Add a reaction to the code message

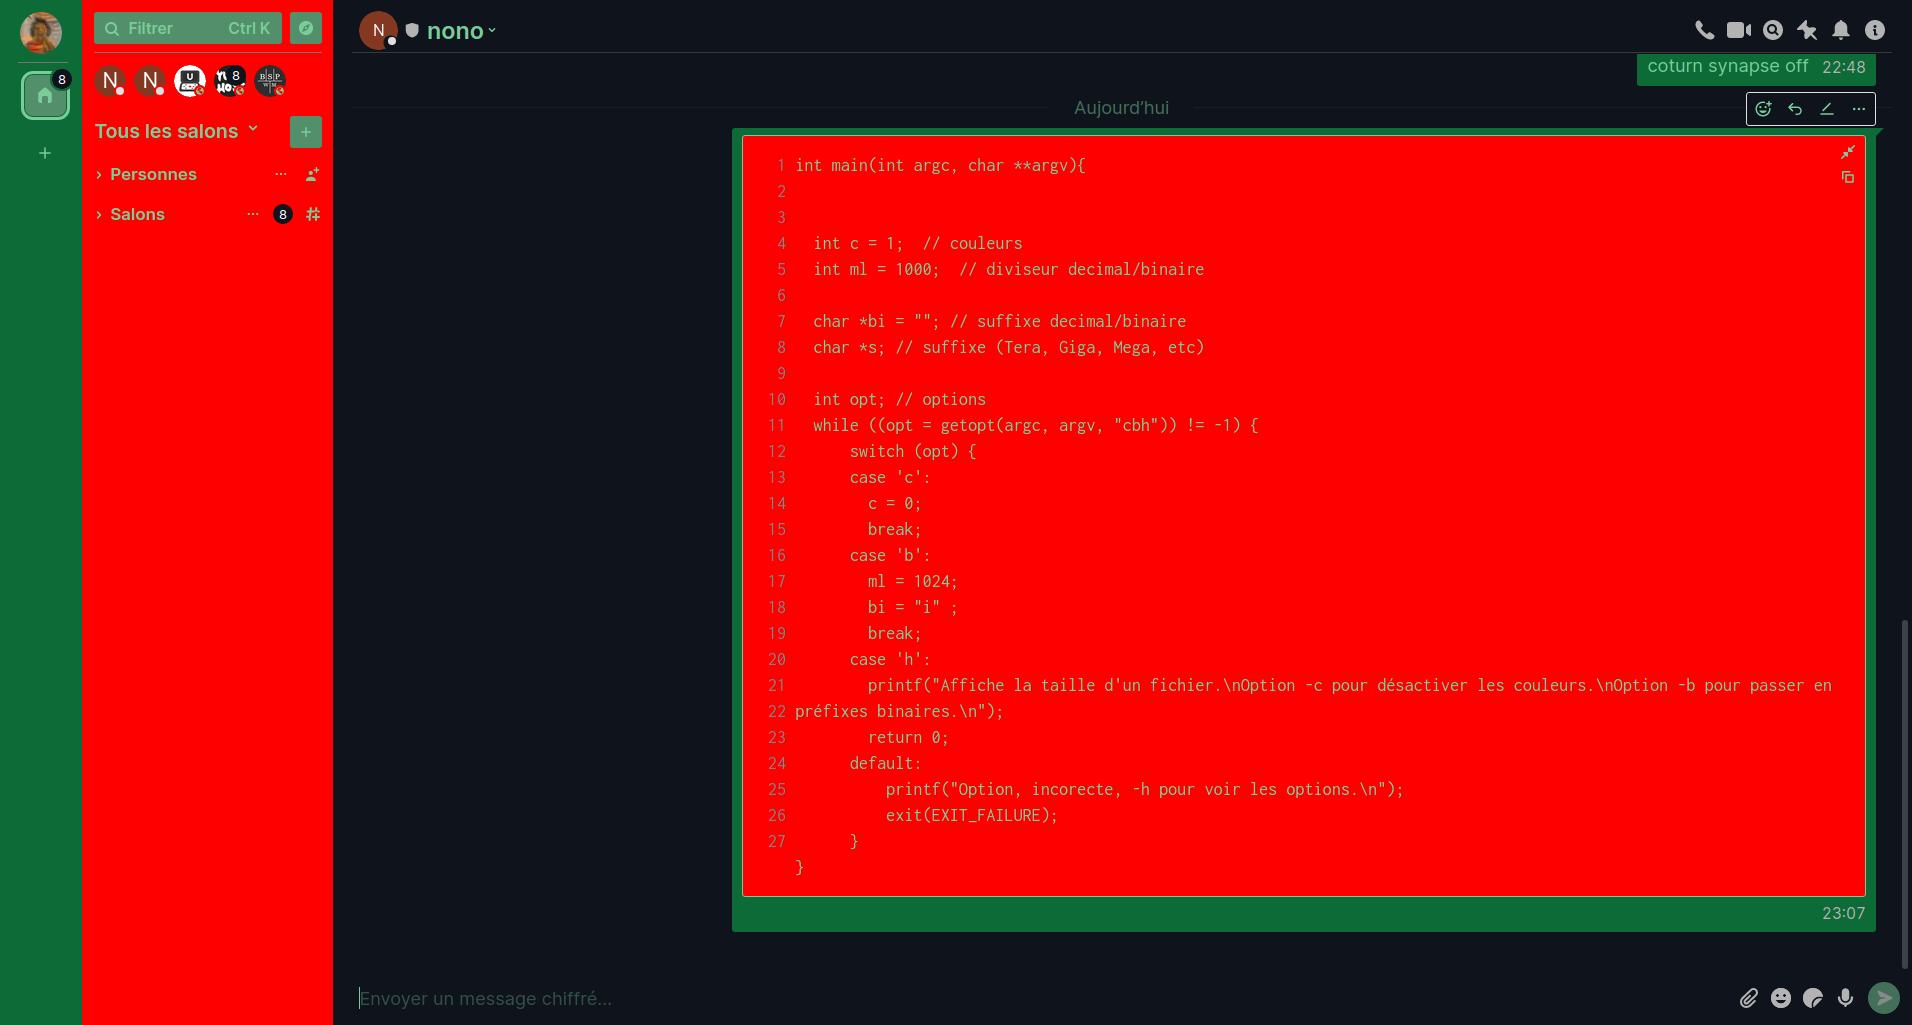click(1763, 109)
